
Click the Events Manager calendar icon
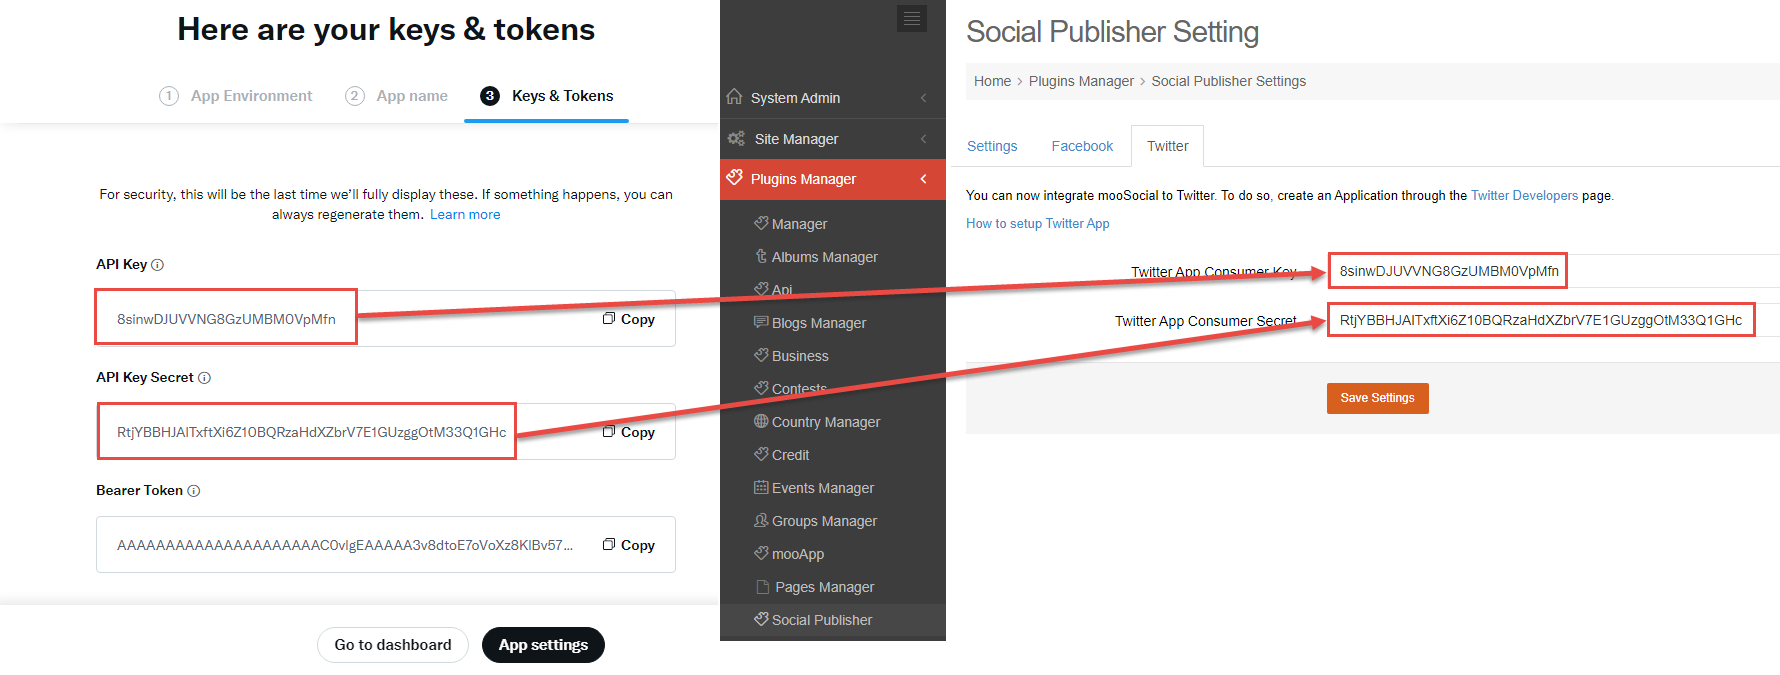coord(761,488)
